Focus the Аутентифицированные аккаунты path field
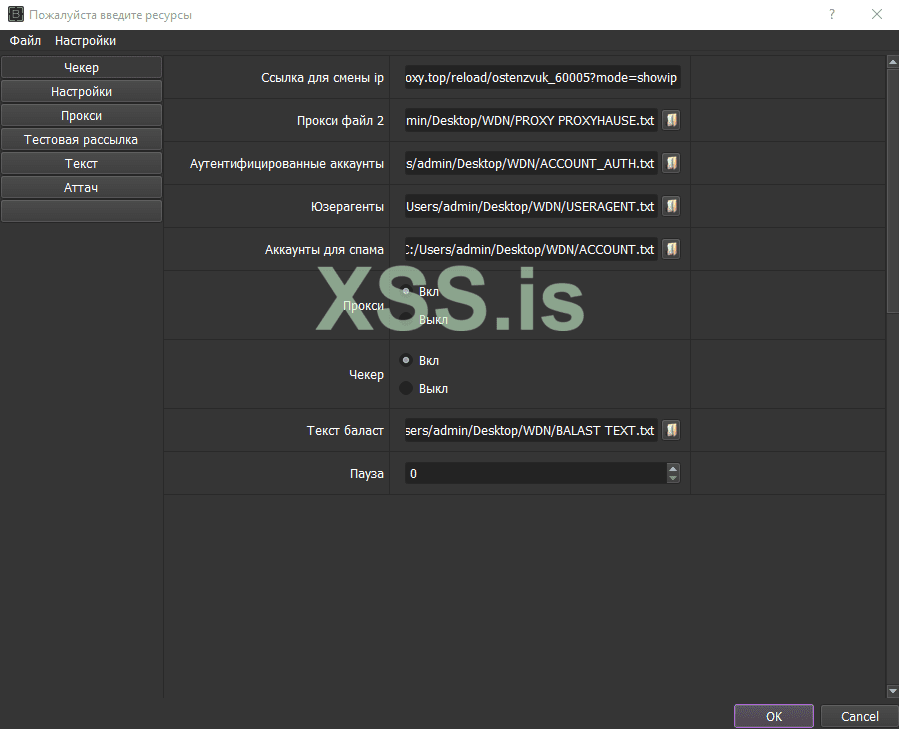 pyautogui.click(x=531, y=163)
